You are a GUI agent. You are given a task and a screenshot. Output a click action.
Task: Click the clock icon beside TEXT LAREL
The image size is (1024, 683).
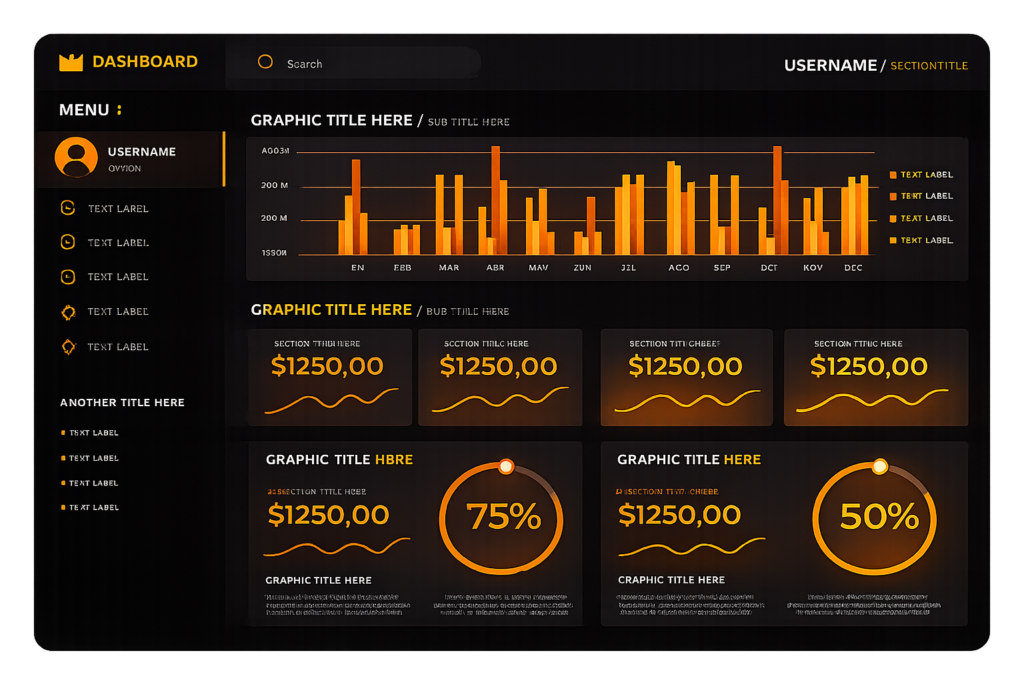point(68,208)
